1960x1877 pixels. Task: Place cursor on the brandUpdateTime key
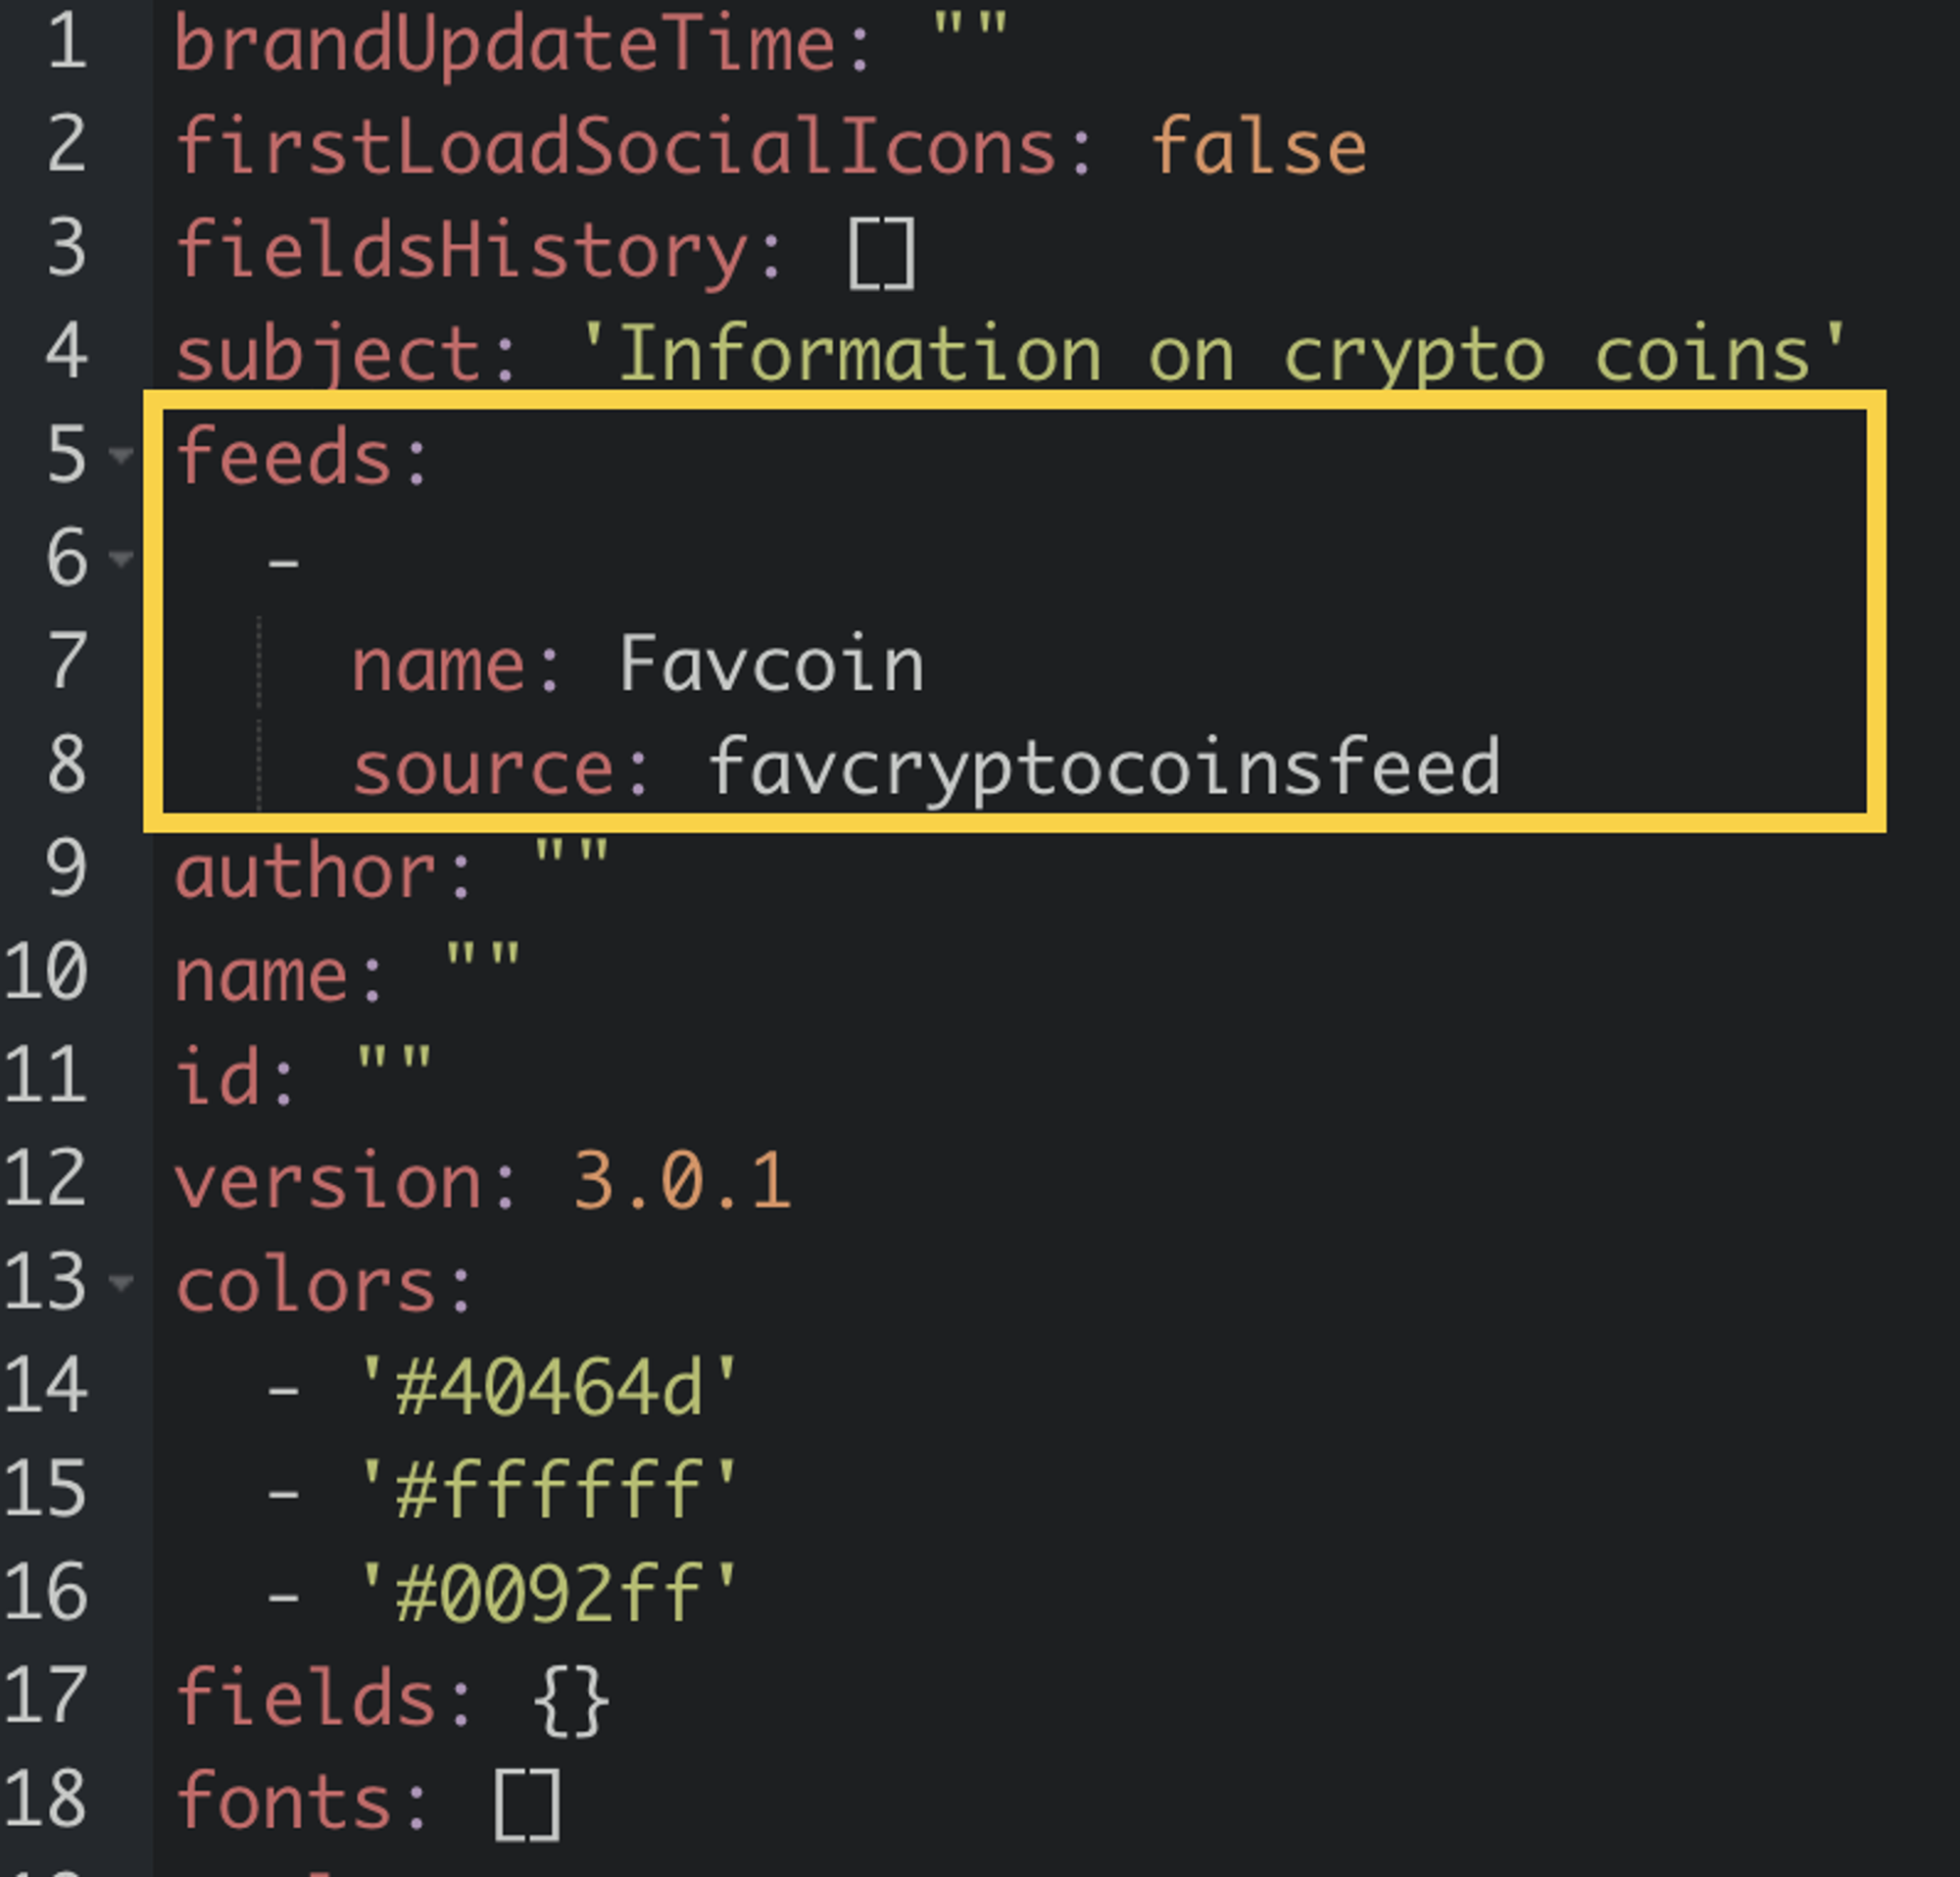[504, 44]
